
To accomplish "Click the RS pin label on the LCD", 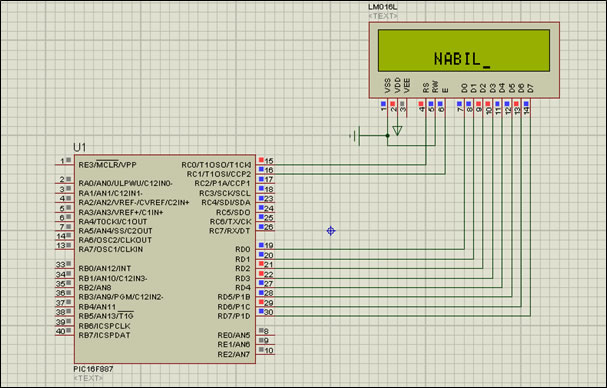I will (x=426, y=88).
